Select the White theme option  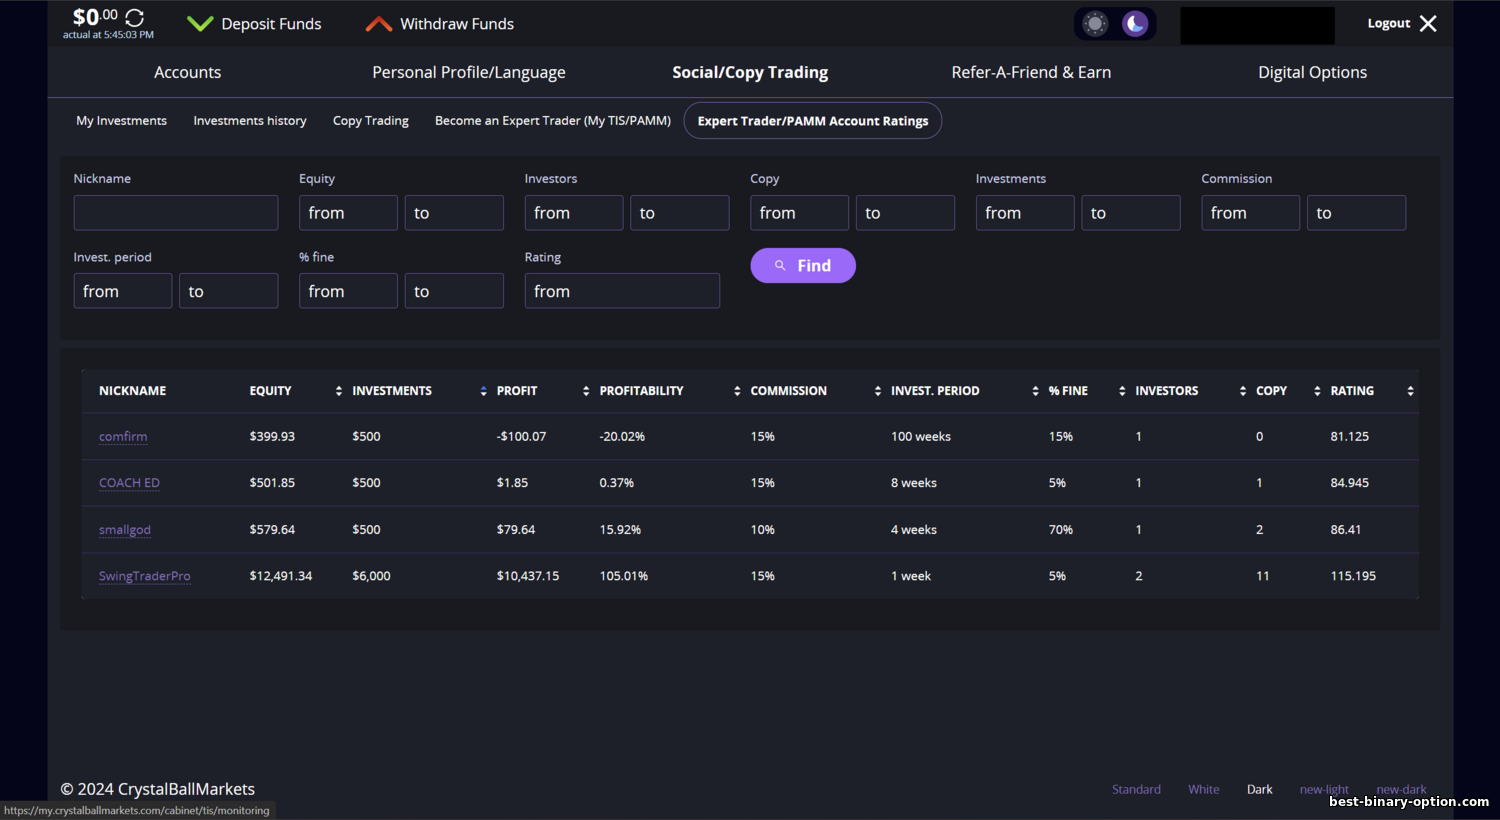(x=1203, y=789)
